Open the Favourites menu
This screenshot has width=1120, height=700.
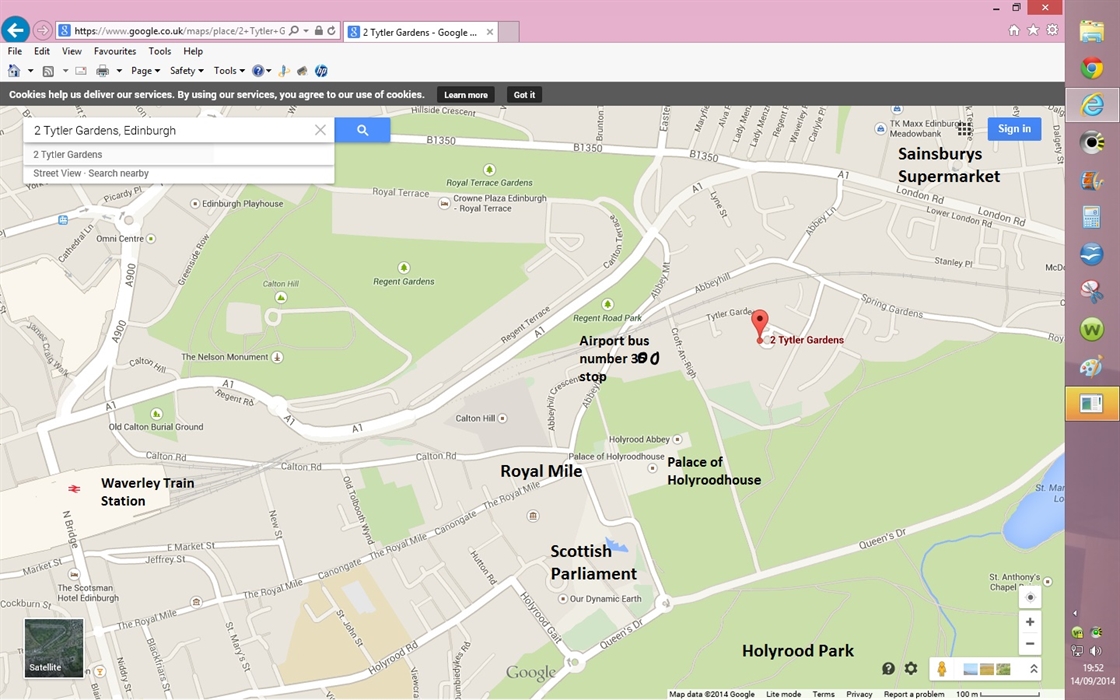click(115, 51)
